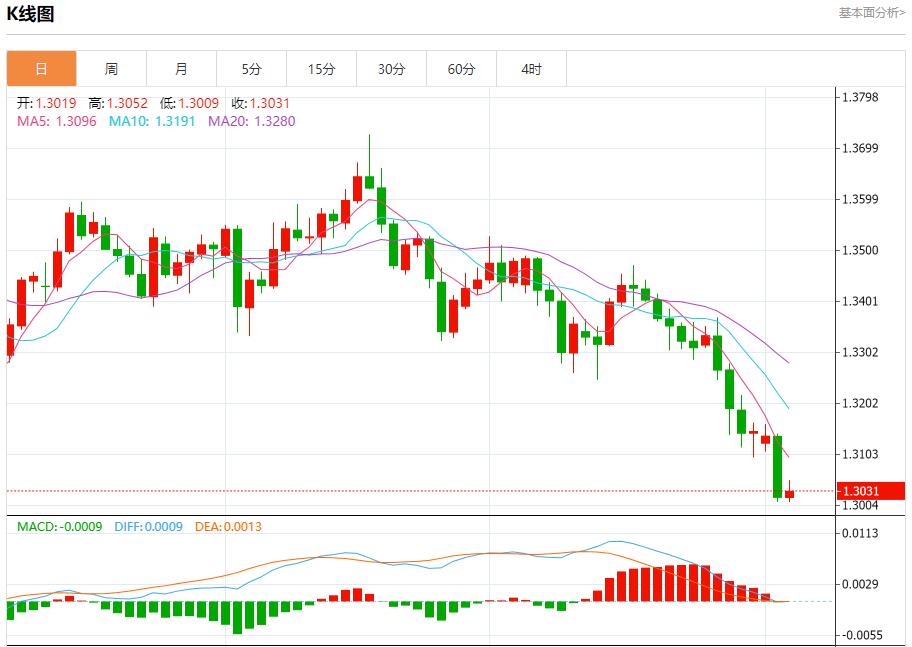Open the 15分 fifteen-minute chart

pyautogui.click(x=321, y=68)
